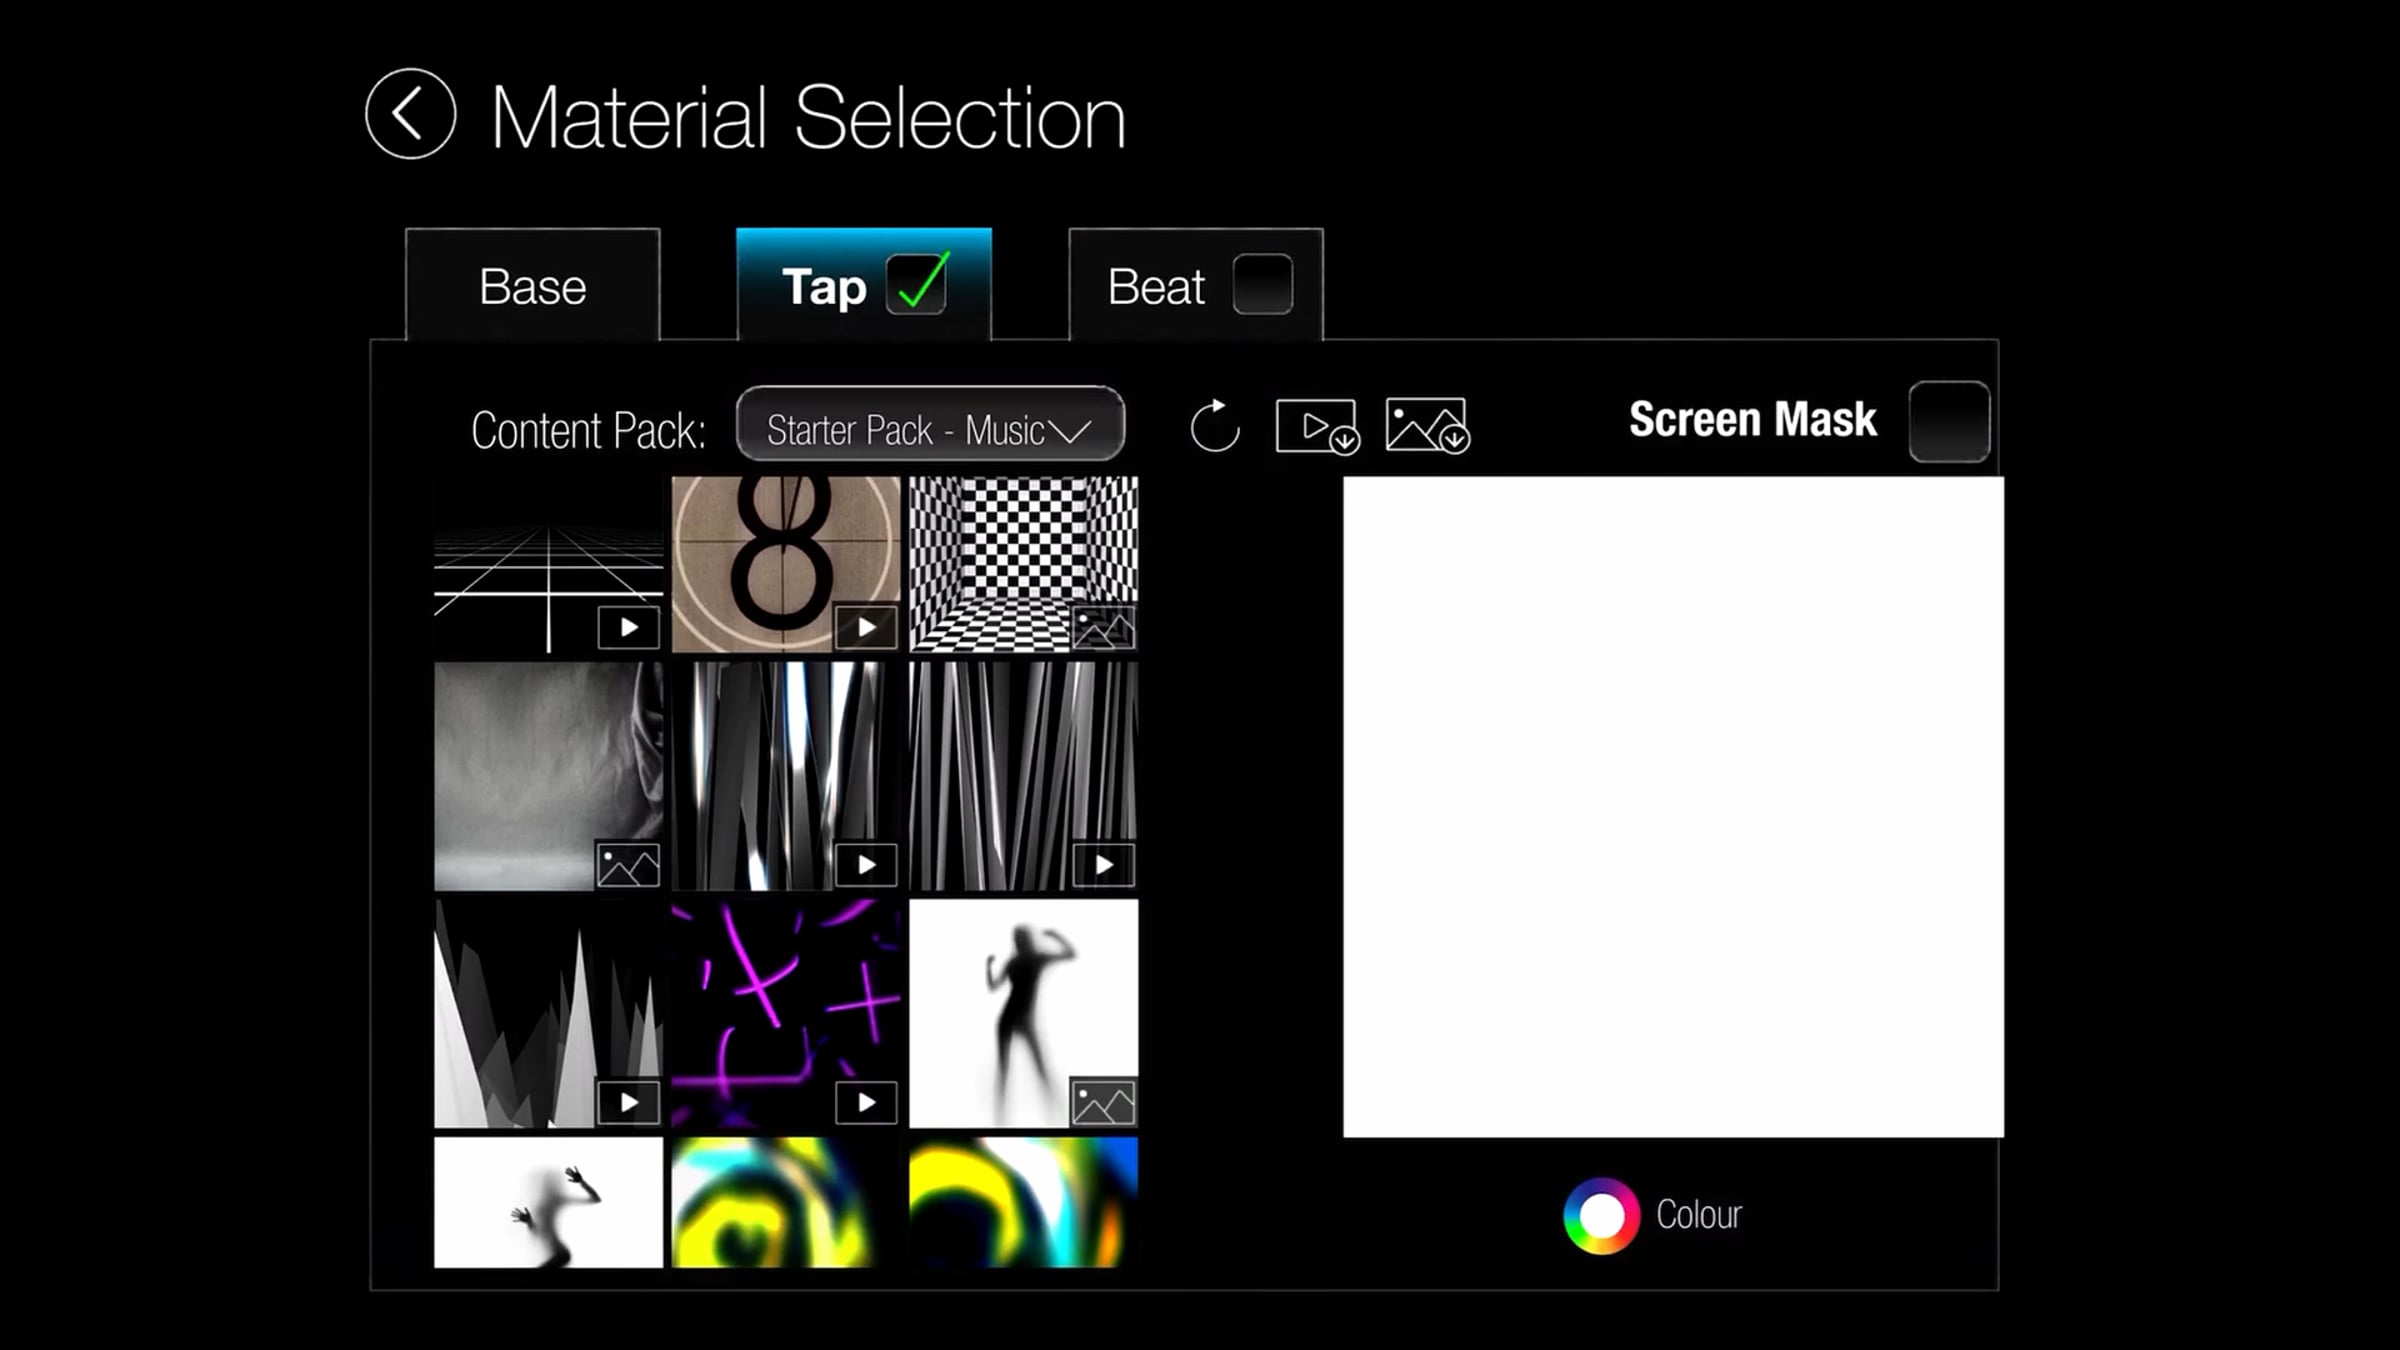2400x1350 pixels.
Task: Go back using the circular arrow button
Action: coord(410,114)
